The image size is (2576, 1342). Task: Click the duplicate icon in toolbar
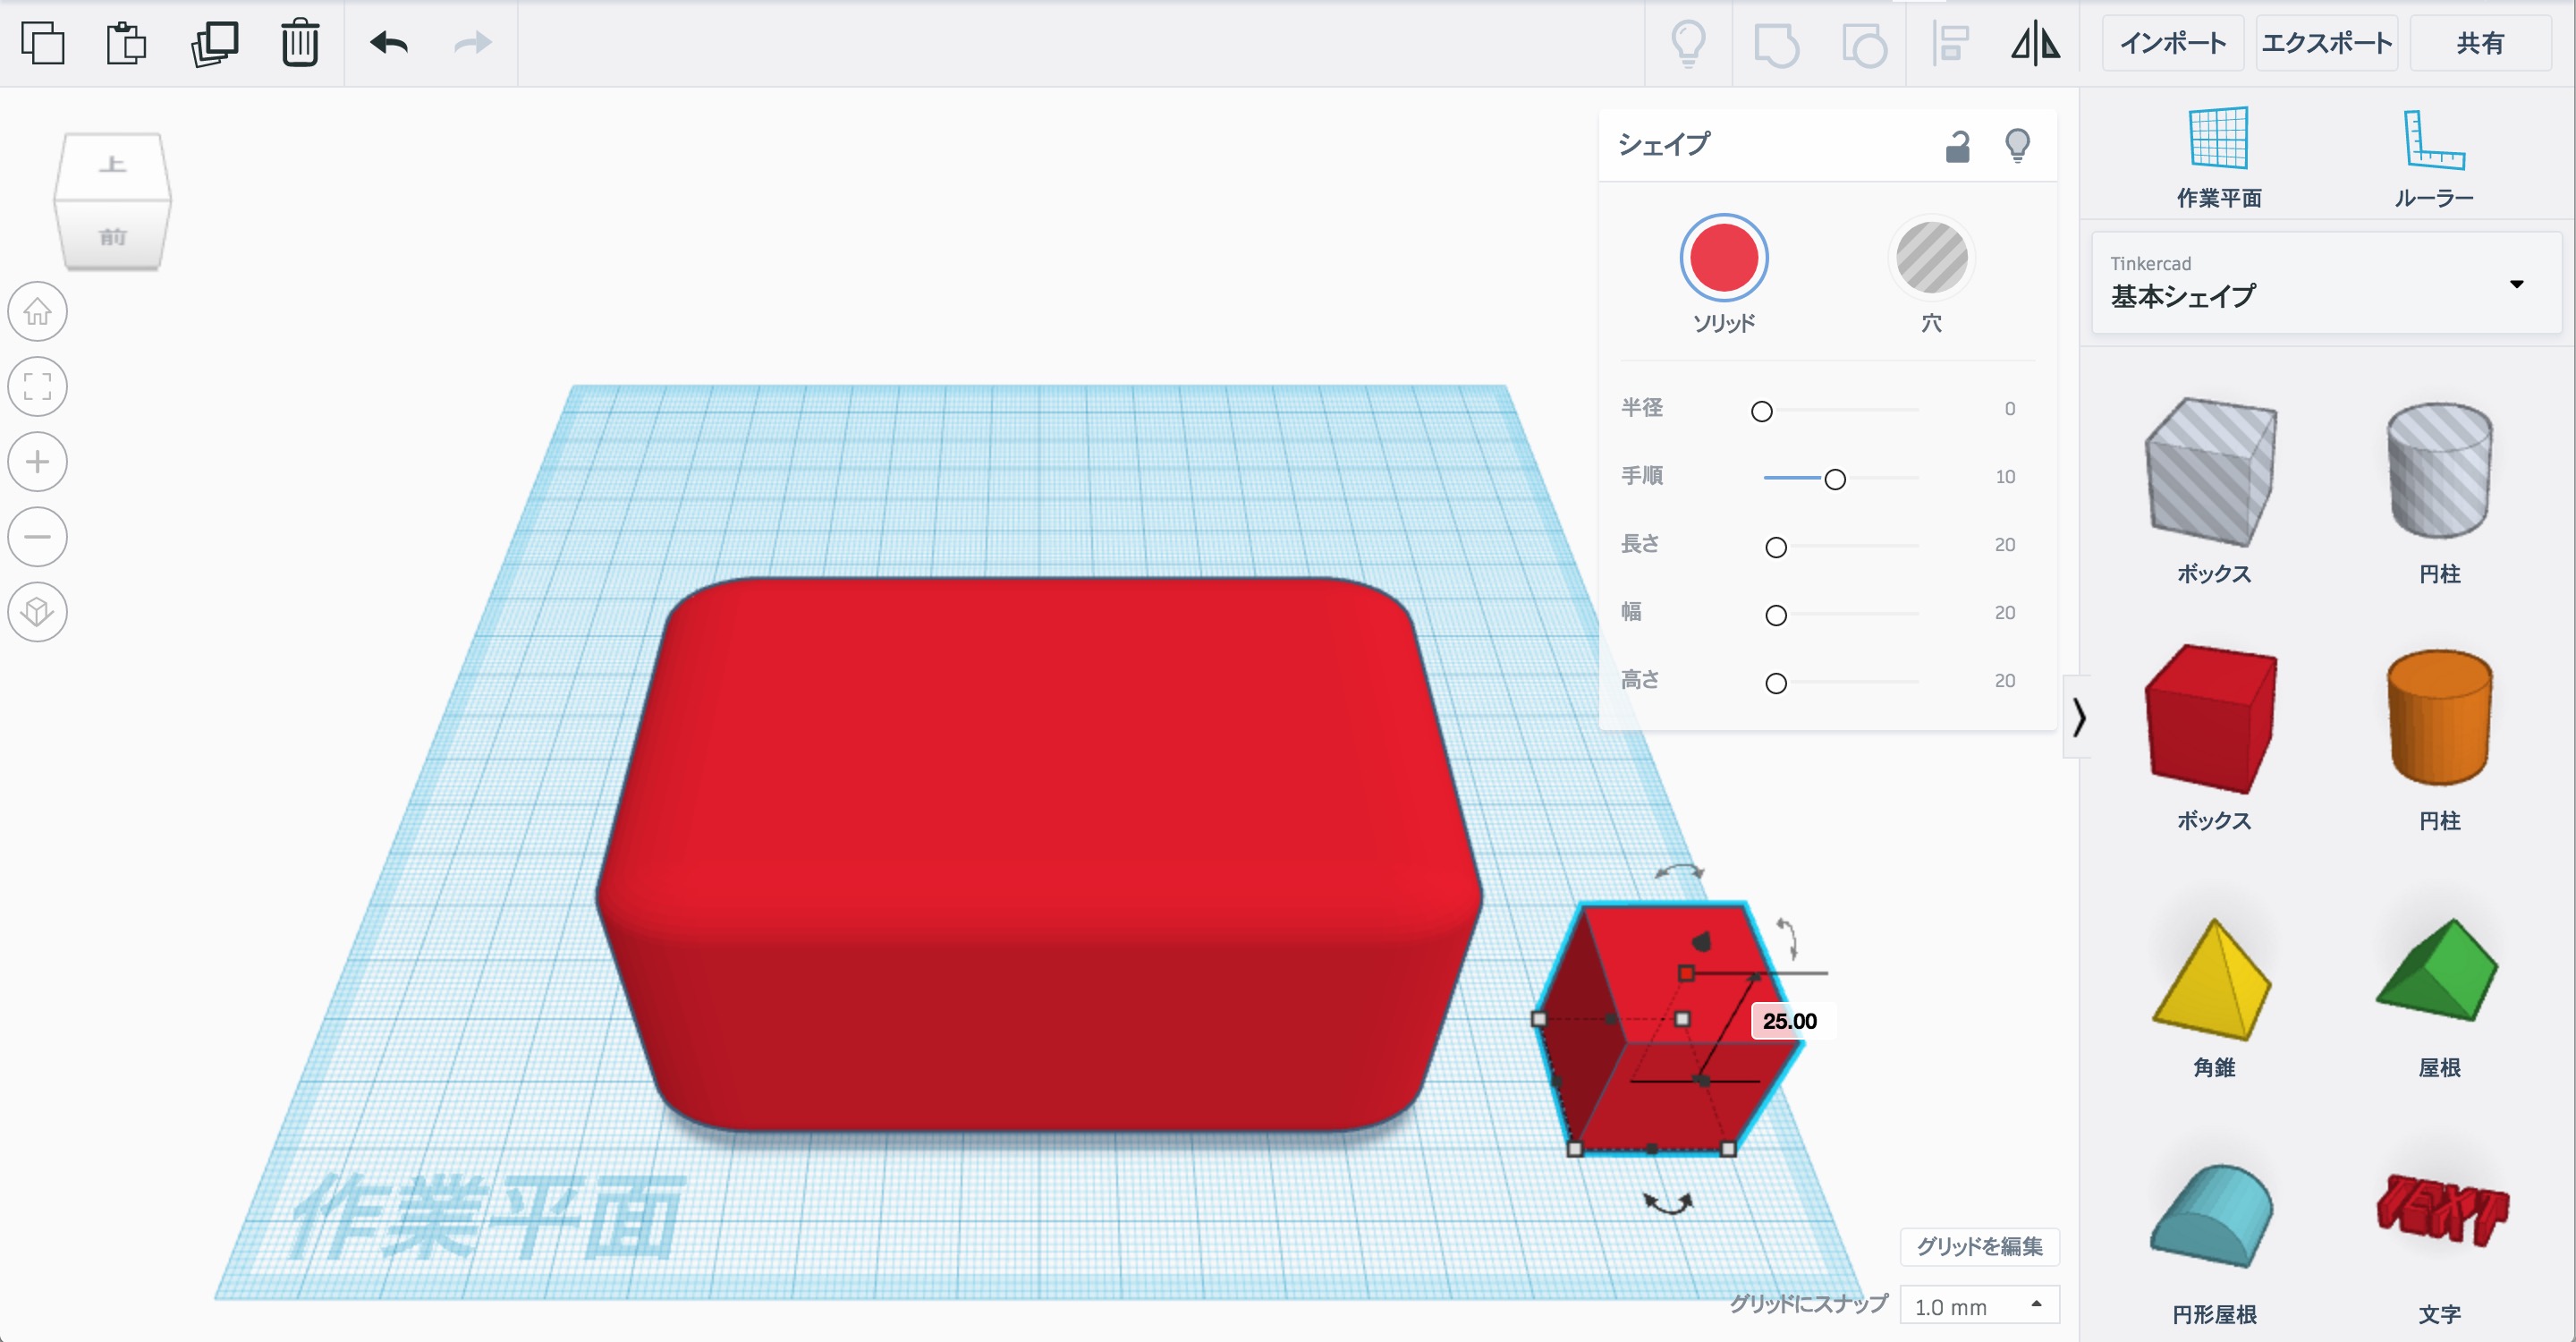point(214,43)
